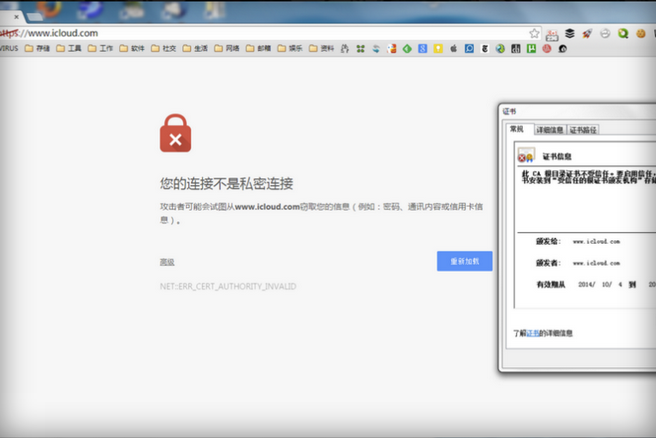Click the 2014/10/4 validity start date
Screen dimensions: 656x438
point(600,284)
